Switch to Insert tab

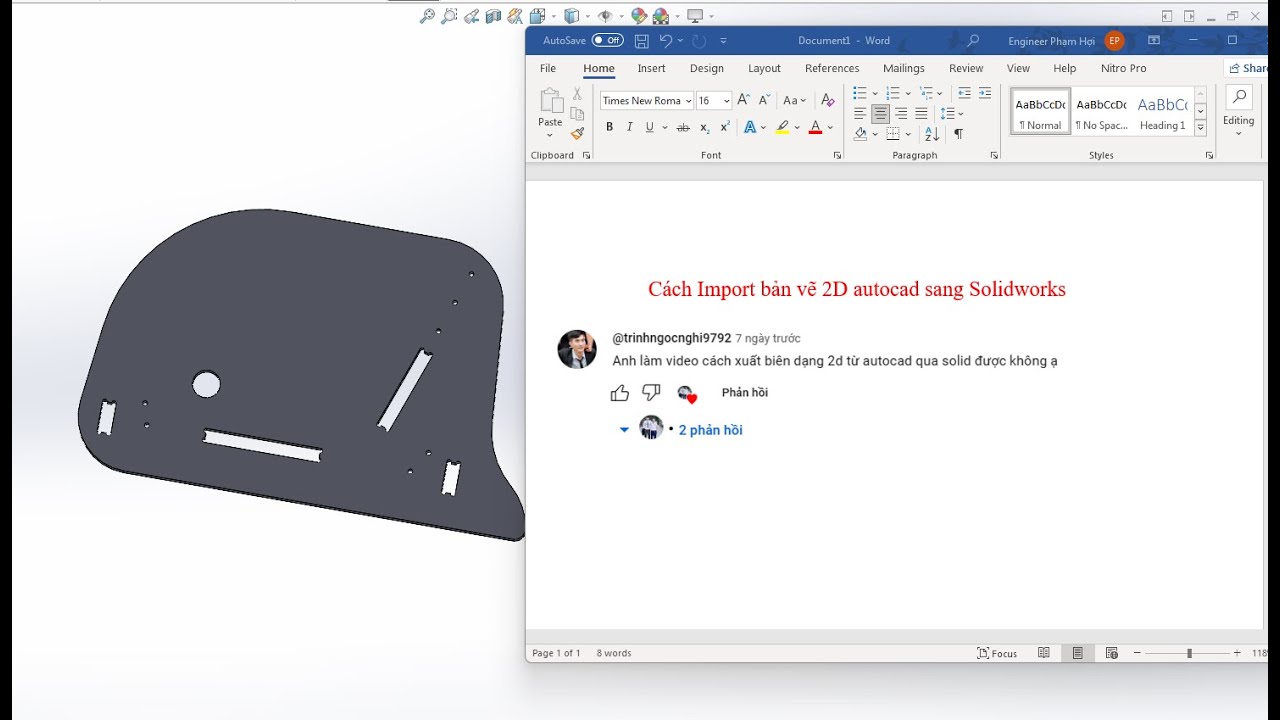click(651, 68)
